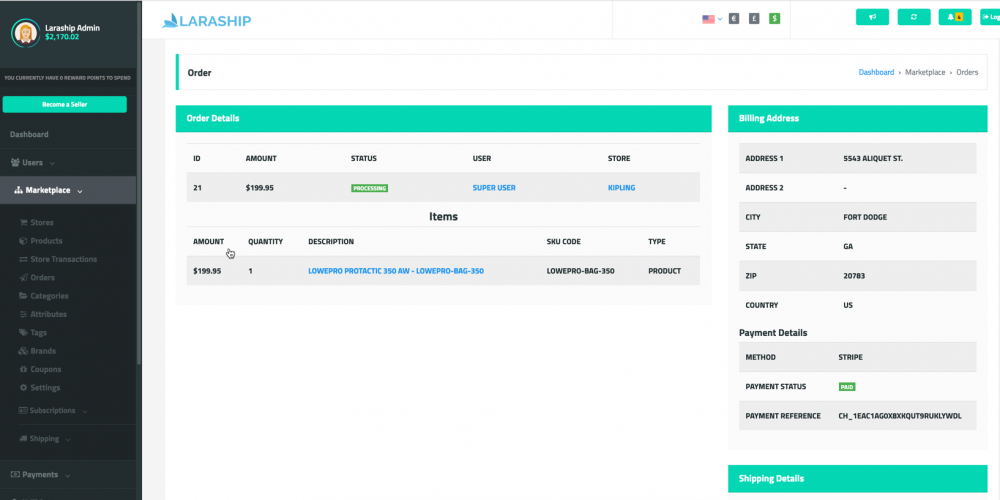This screenshot has width=1000, height=500.
Task: Select the euro currency icon
Action: [x=733, y=19]
